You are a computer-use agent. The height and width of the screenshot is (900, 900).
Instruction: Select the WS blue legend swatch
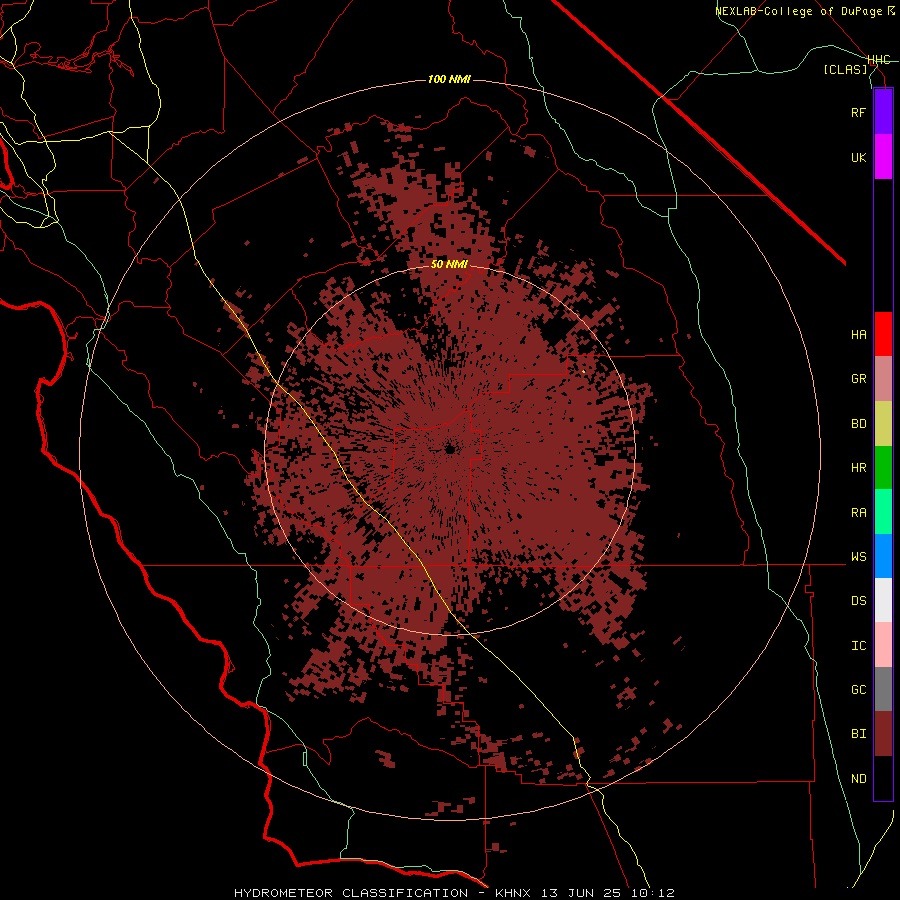click(x=883, y=556)
